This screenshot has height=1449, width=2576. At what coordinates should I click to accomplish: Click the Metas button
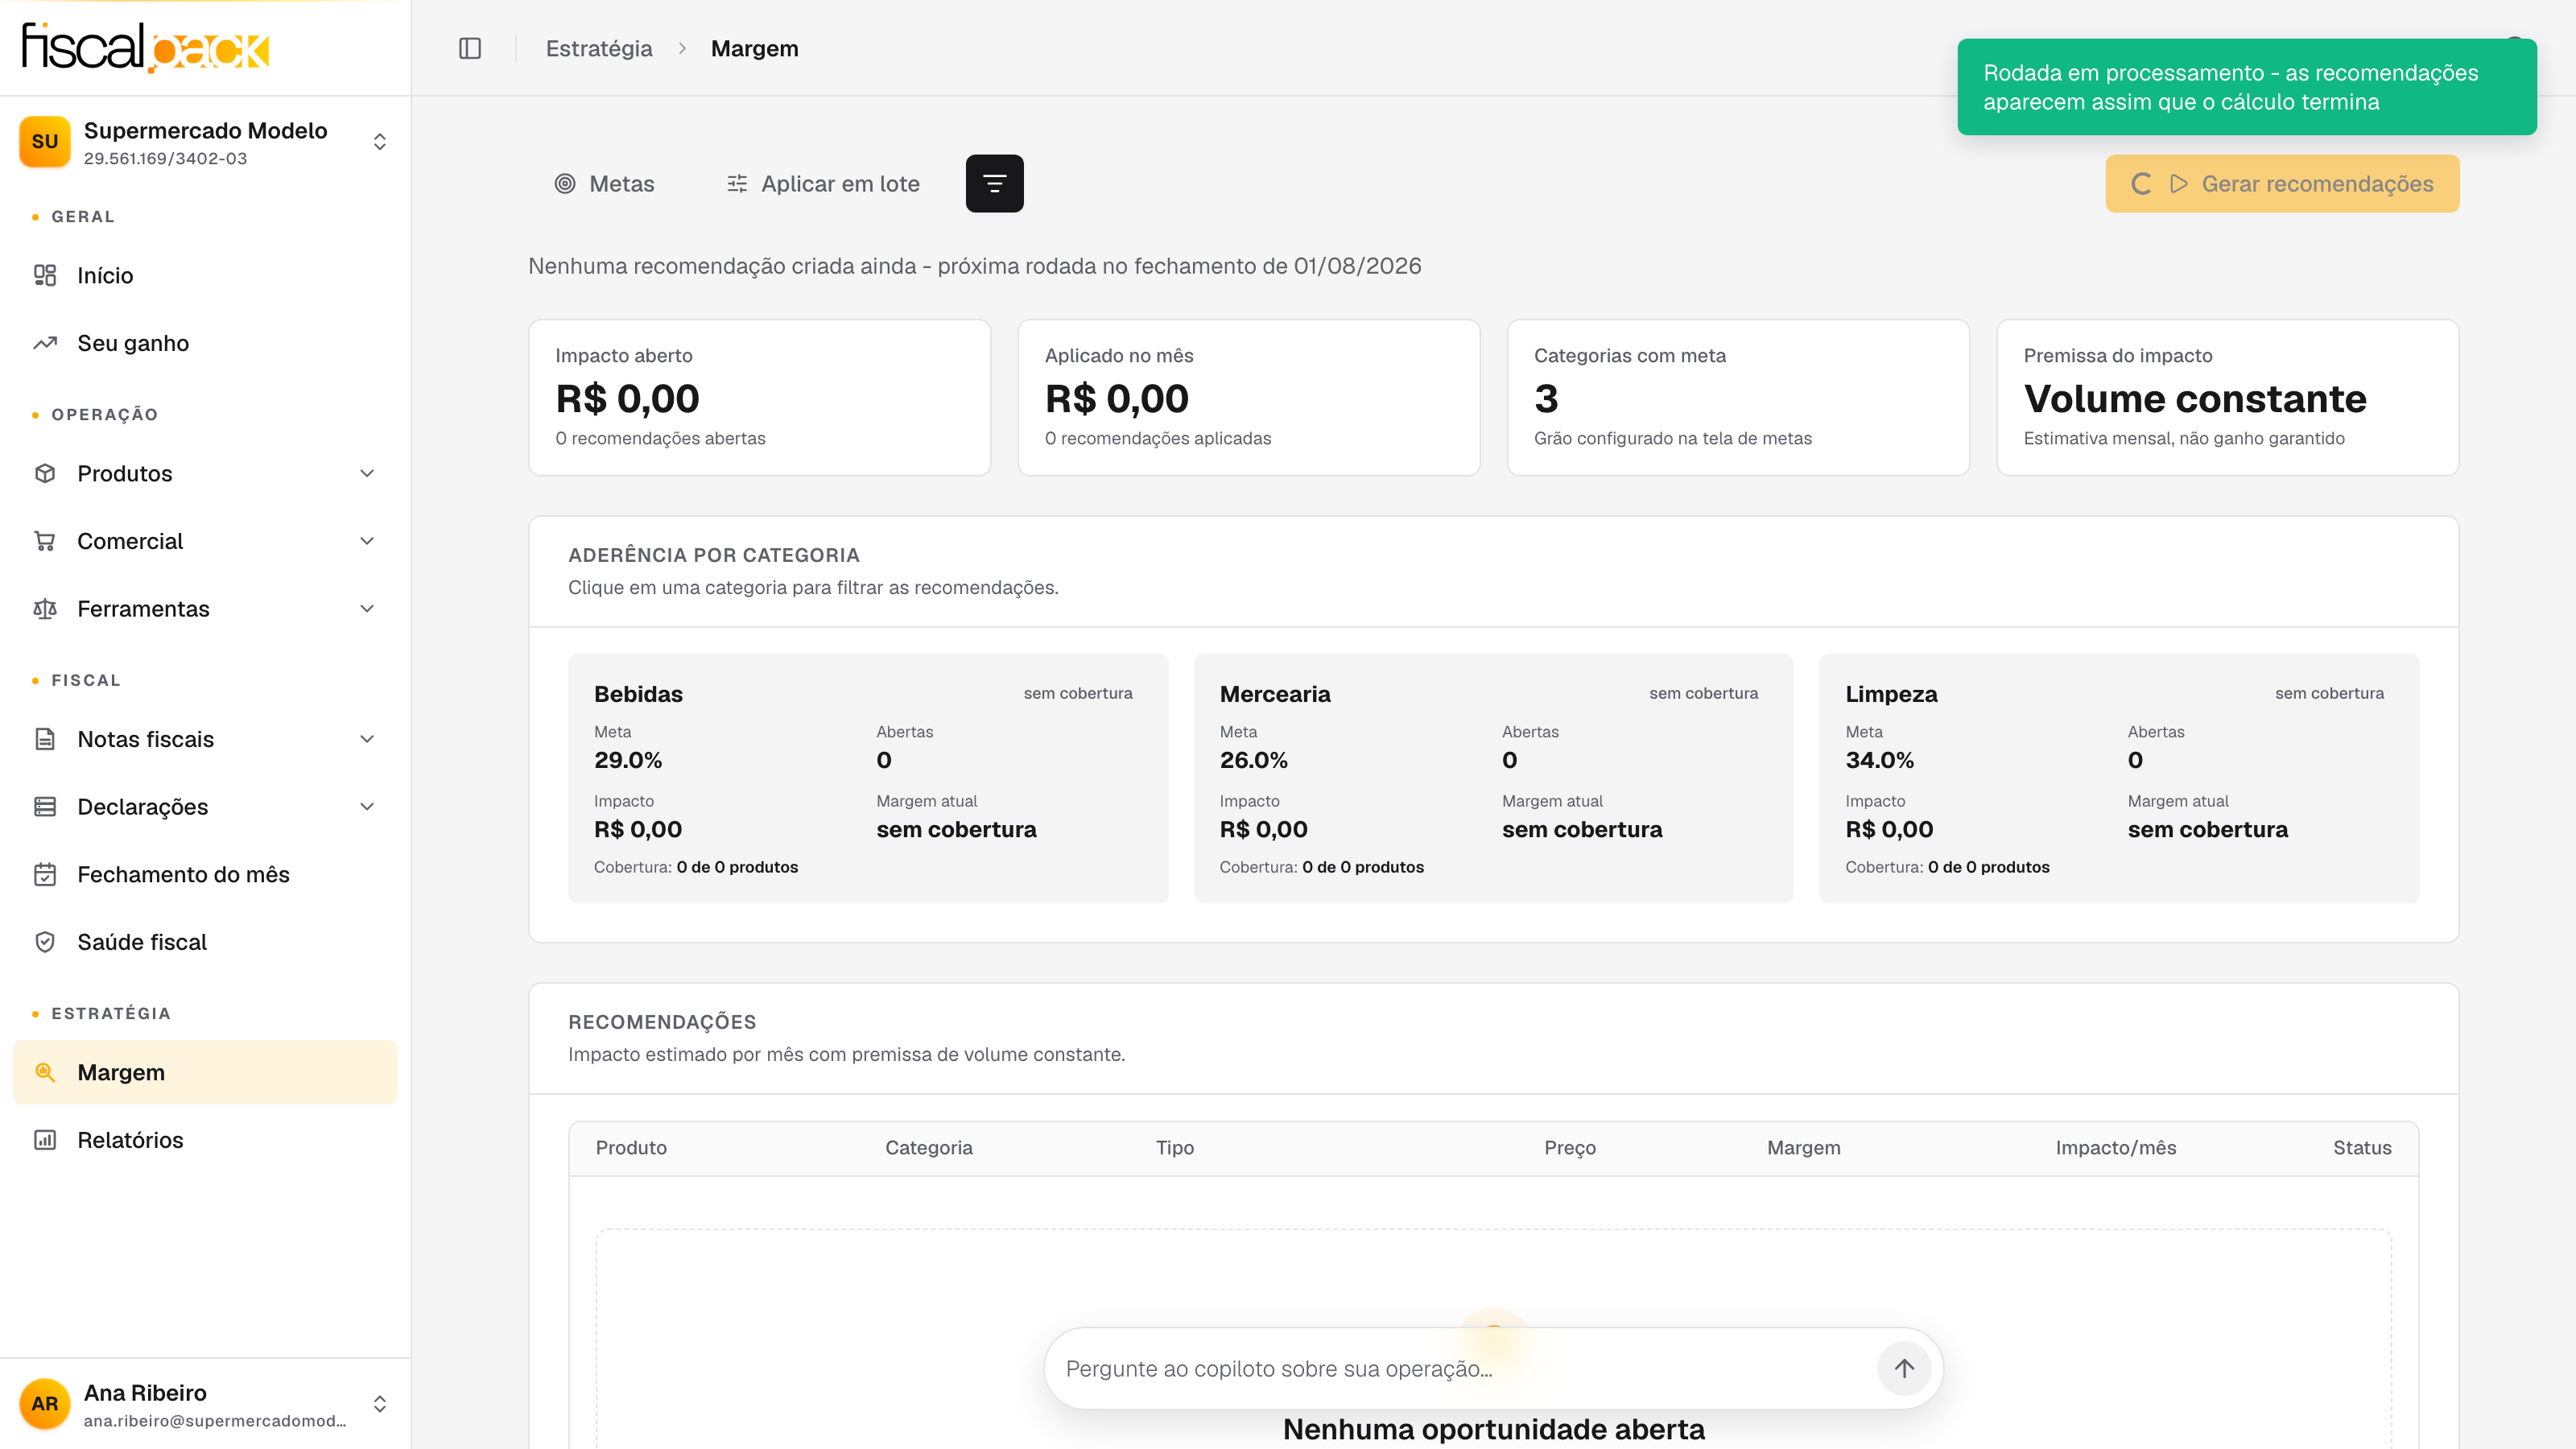click(604, 184)
